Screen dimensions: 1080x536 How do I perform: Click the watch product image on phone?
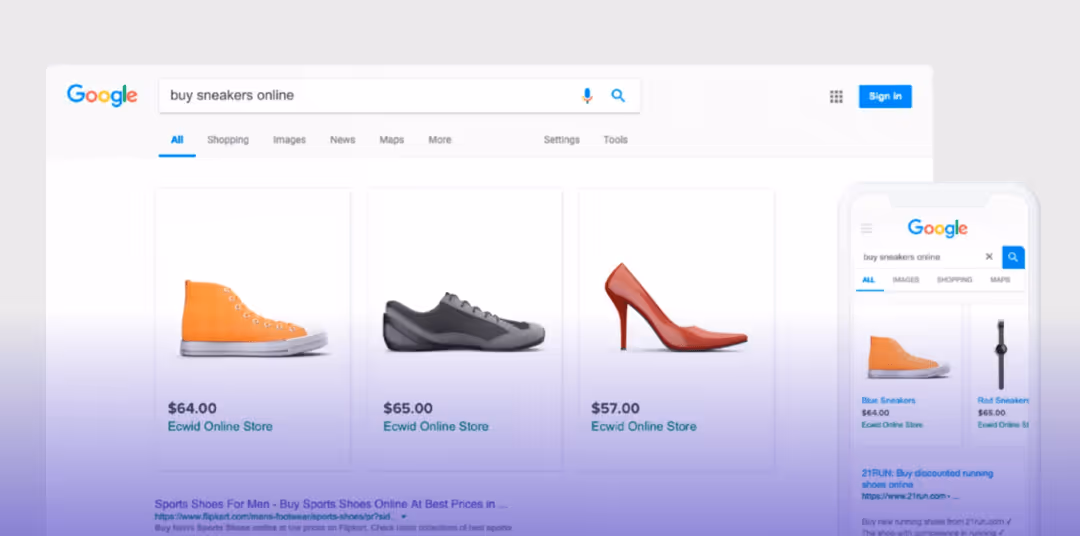tap(1001, 354)
